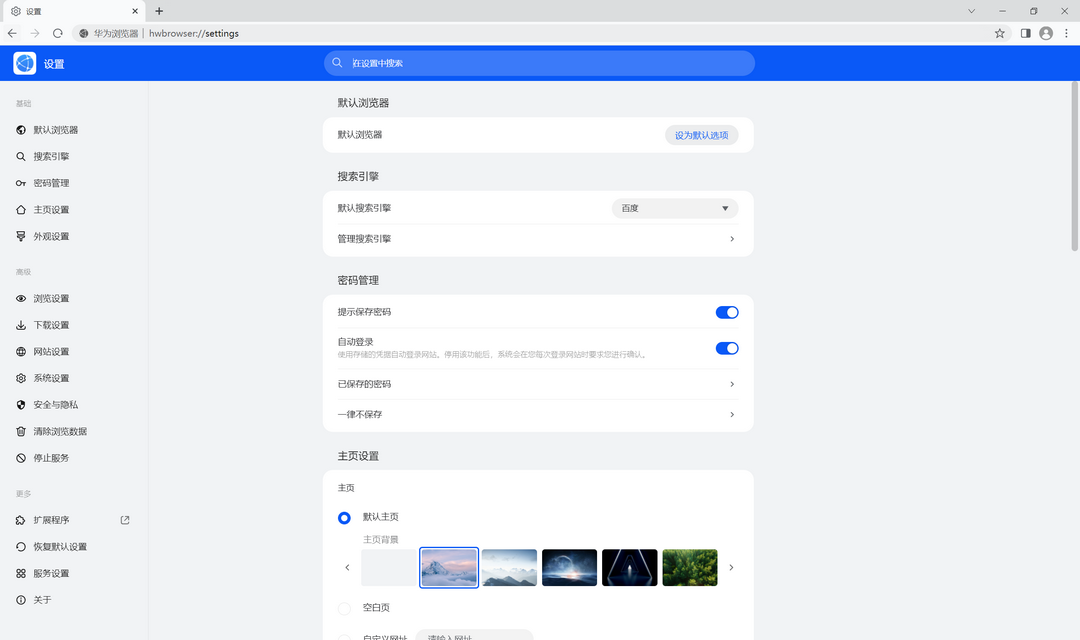Open the browser profile avatar menu

tap(1046, 33)
